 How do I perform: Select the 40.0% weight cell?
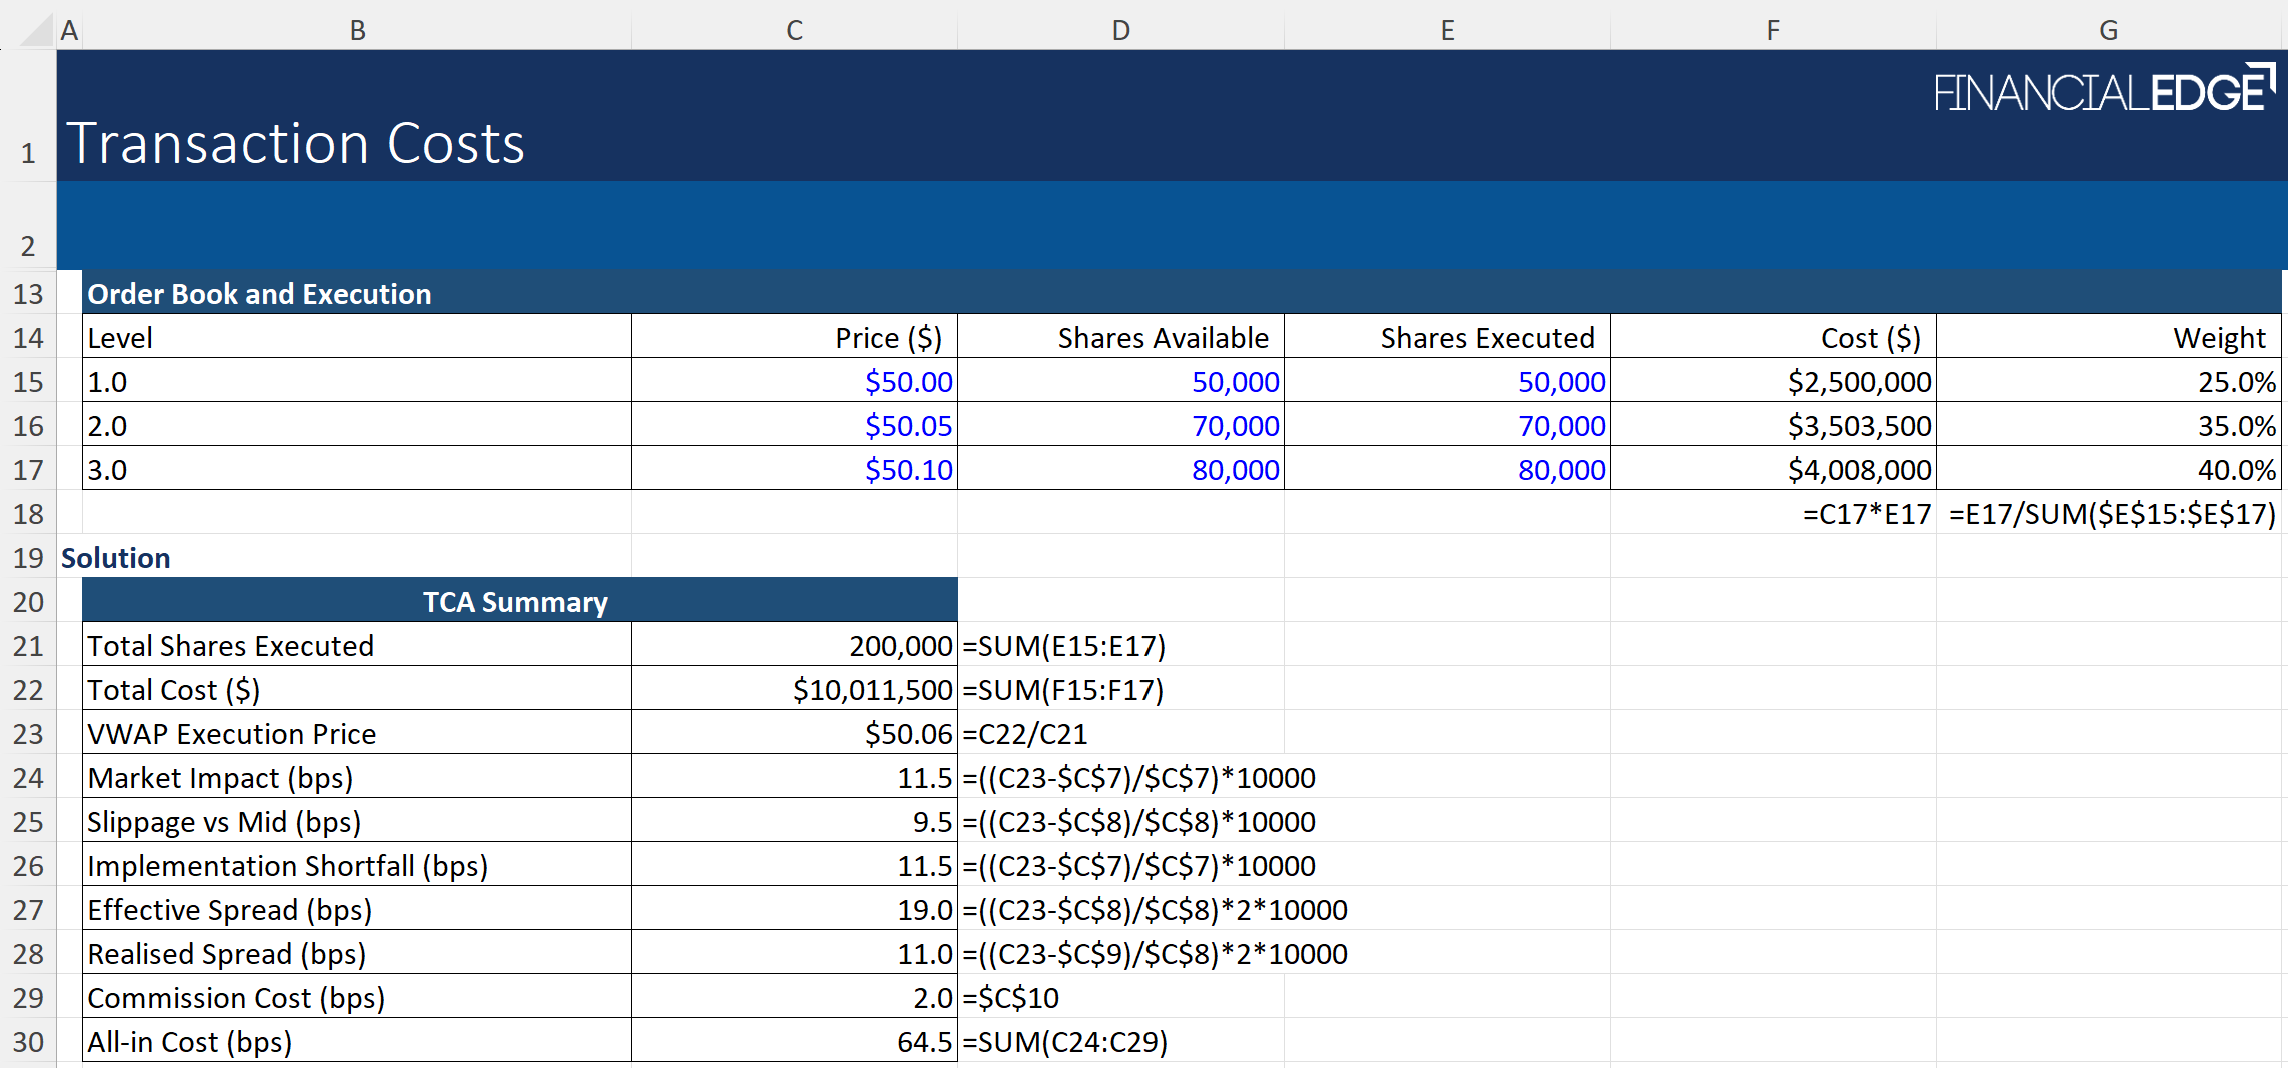point(2235,470)
